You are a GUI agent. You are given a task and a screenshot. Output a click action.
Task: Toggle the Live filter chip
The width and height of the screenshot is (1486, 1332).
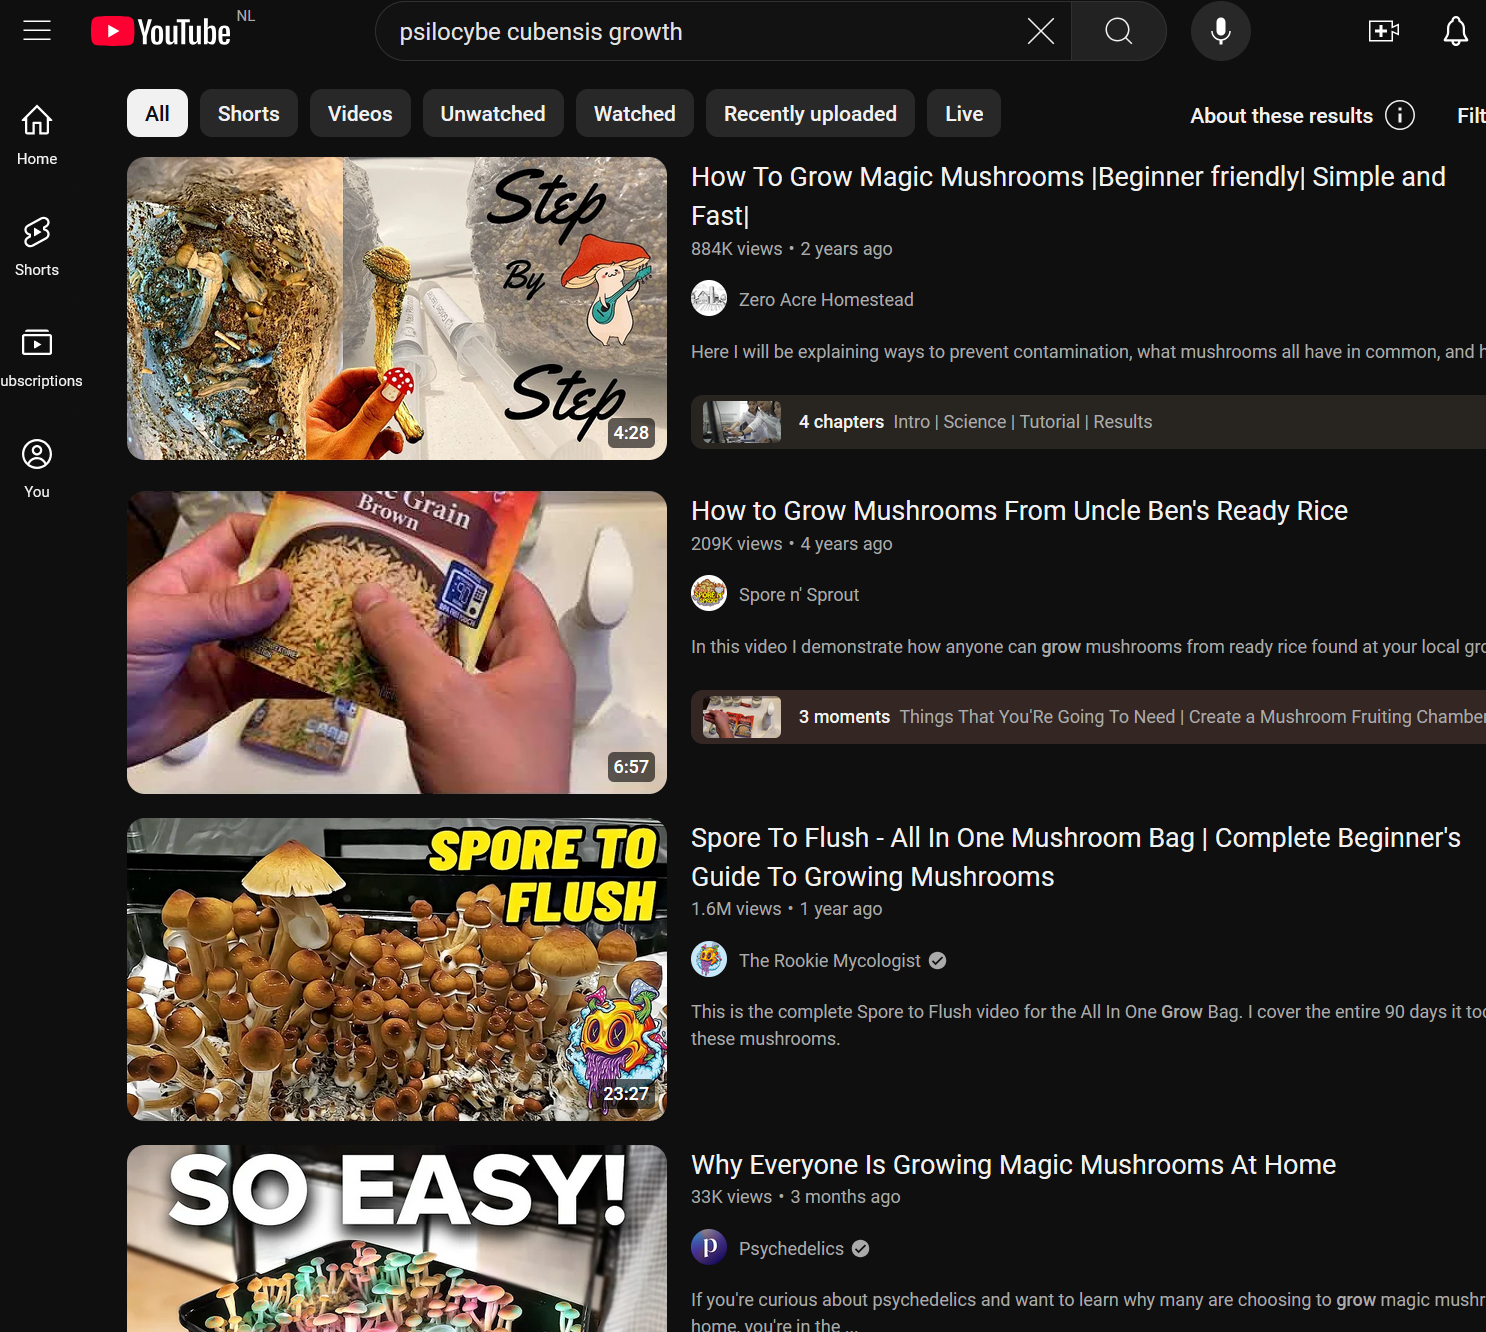[963, 114]
